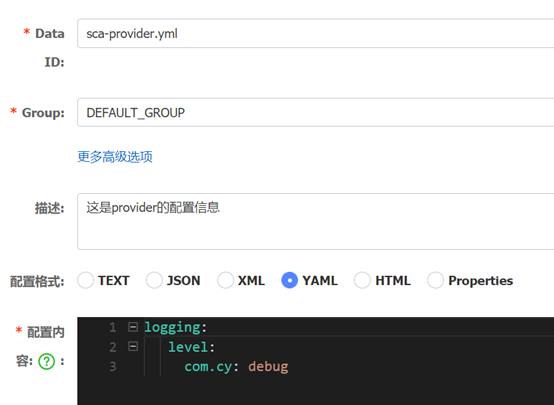Screen dimensions: 554x405
Task: Select the TEXT format radio button
Action: pos(86,280)
